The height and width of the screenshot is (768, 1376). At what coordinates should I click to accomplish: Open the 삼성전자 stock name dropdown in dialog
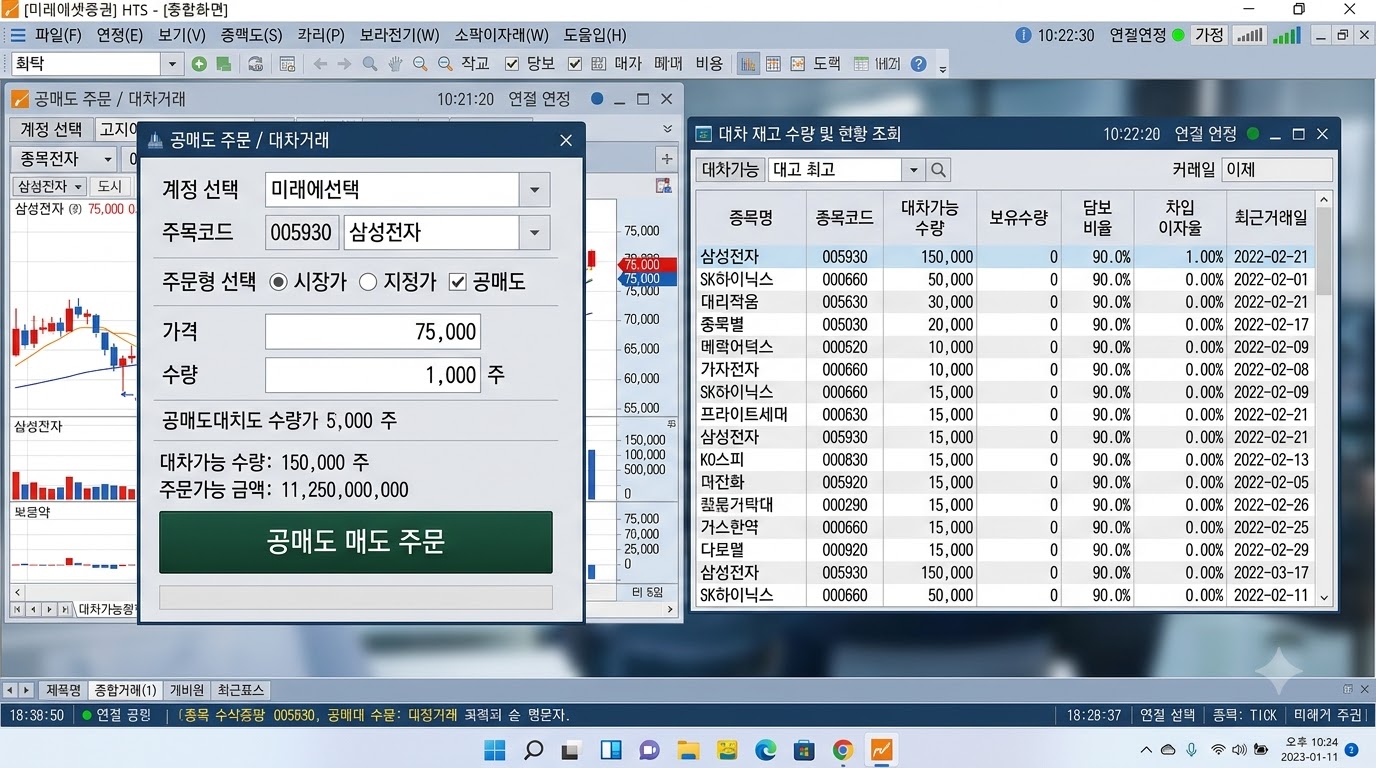[x=534, y=233]
